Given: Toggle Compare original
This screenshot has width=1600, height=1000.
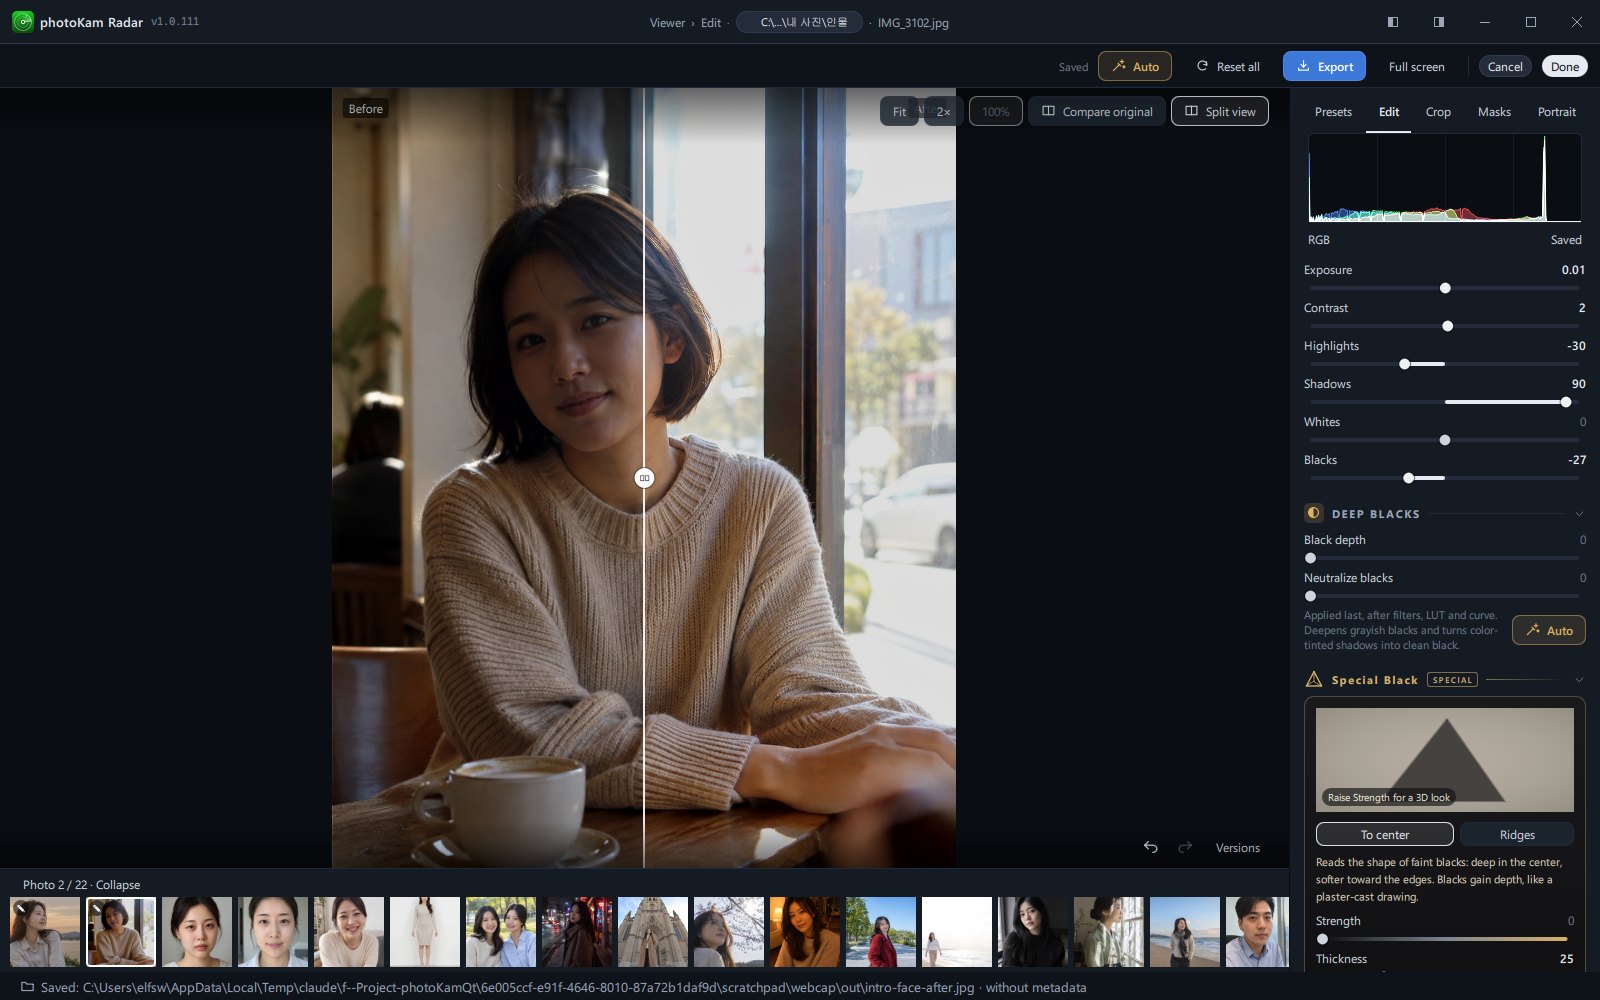Looking at the screenshot, I should coord(1097,111).
